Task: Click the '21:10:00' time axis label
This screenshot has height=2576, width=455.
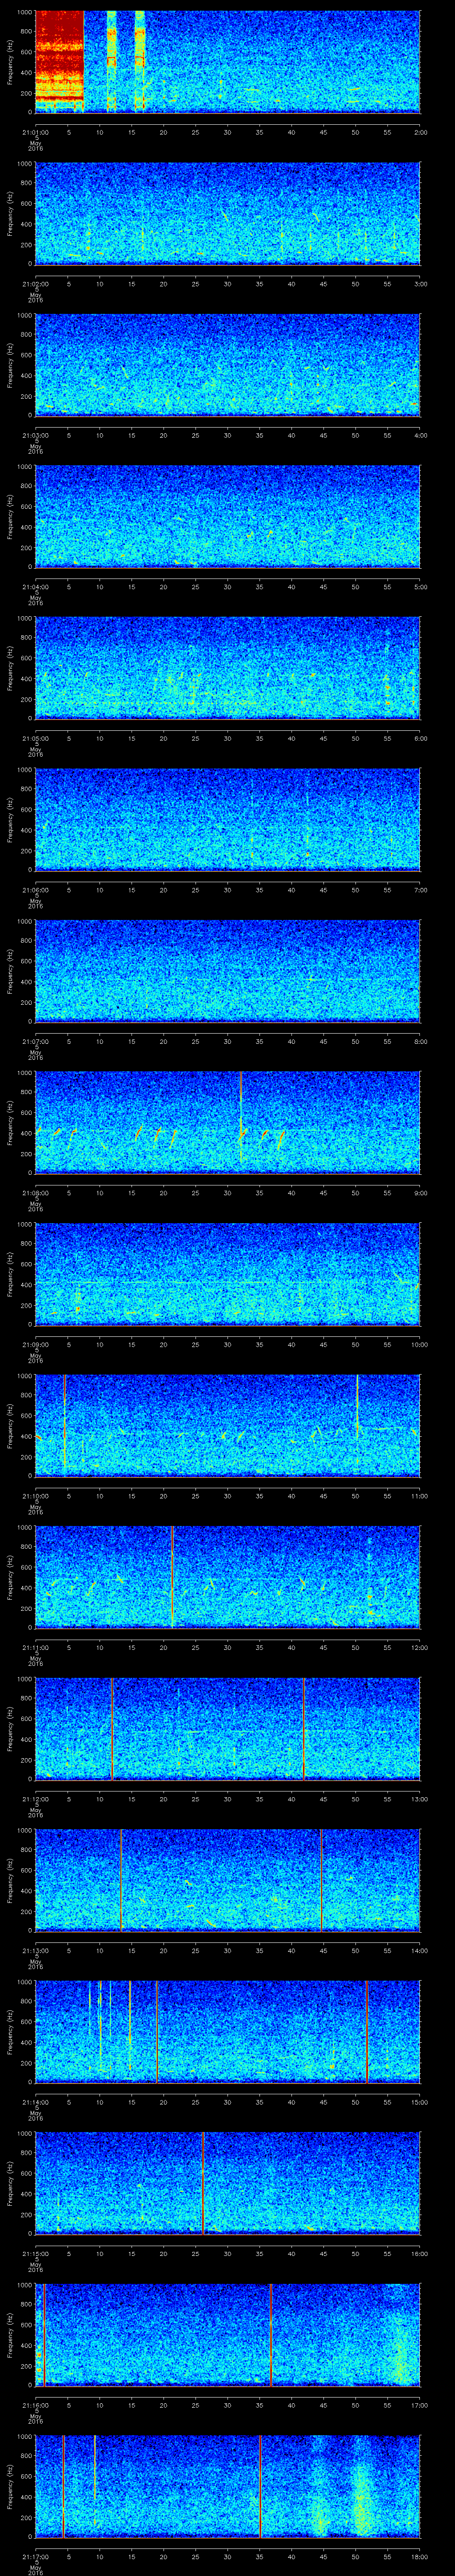Action: point(35,1496)
